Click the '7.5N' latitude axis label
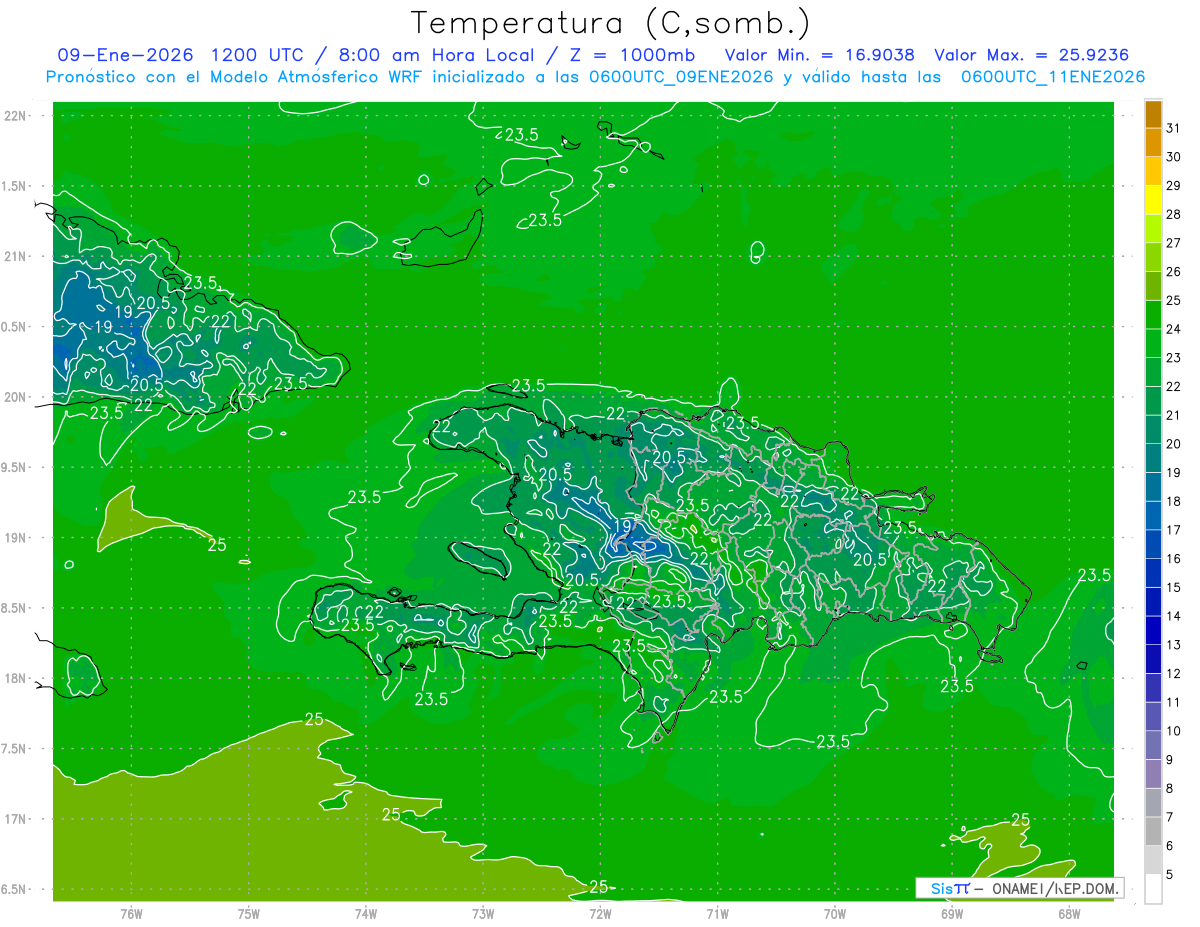Image resolution: width=1200 pixels, height=927 pixels. 15,749
